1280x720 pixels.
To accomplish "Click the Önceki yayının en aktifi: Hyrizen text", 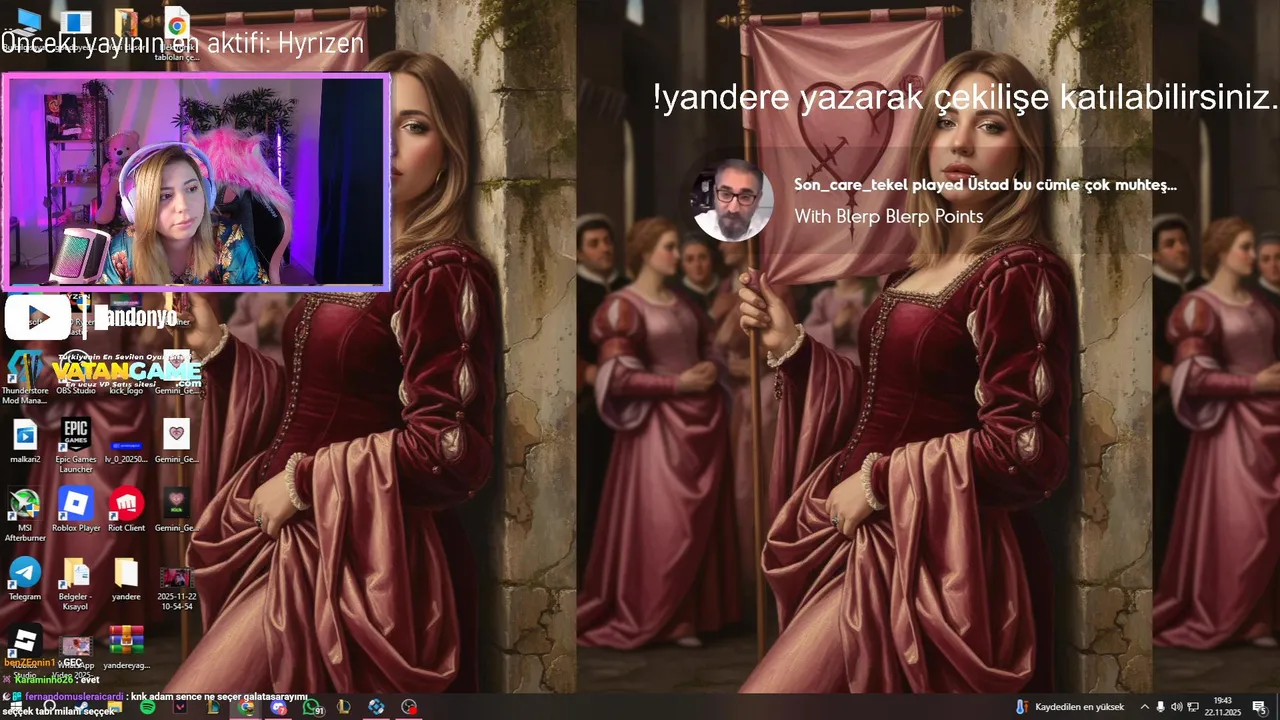I will click(x=182, y=44).
